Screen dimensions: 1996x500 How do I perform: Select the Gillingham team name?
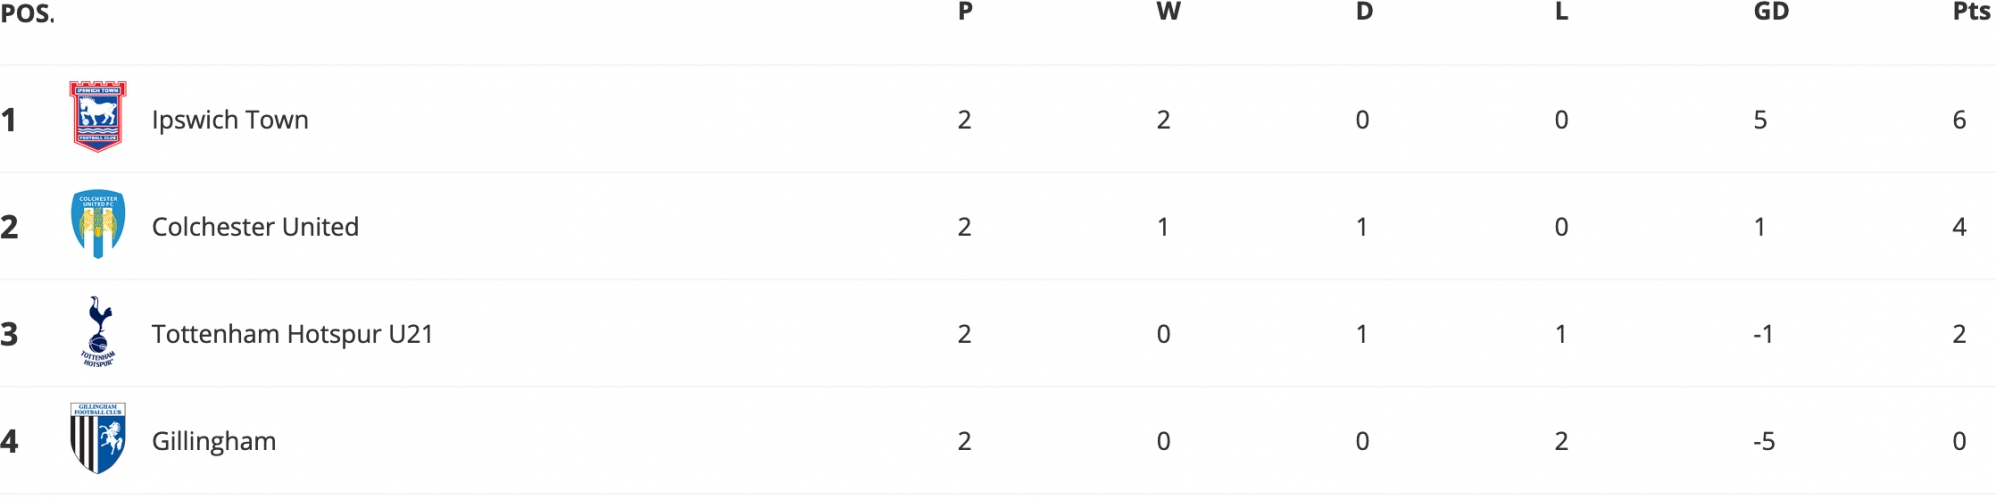click(214, 441)
